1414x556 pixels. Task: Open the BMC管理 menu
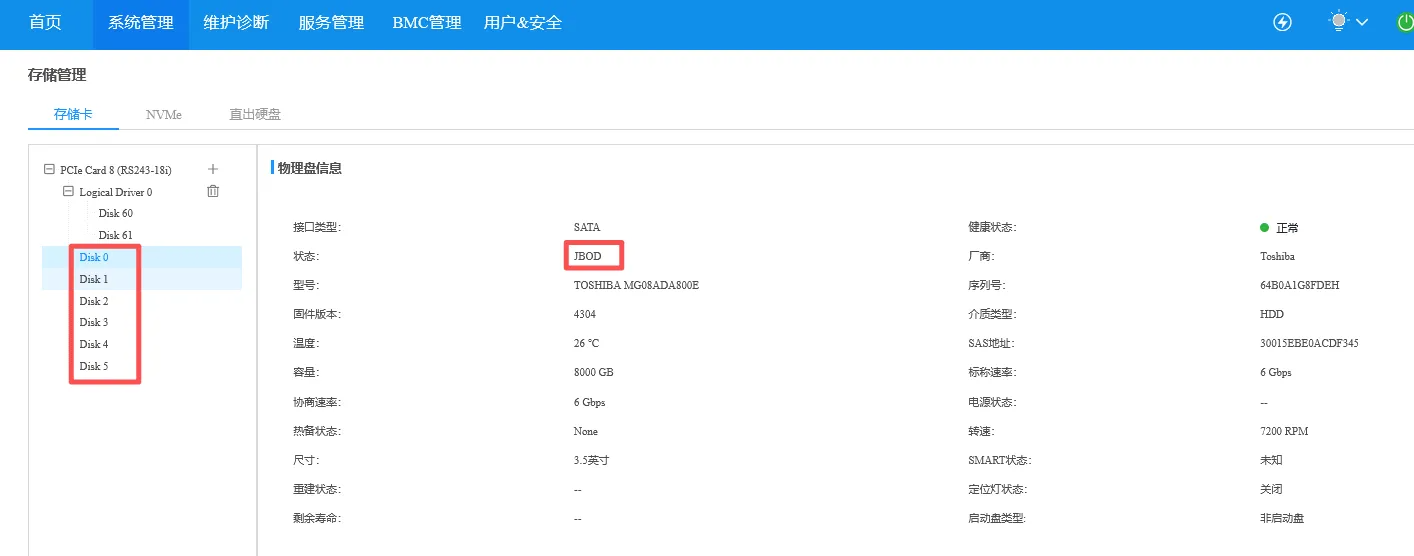pos(427,22)
